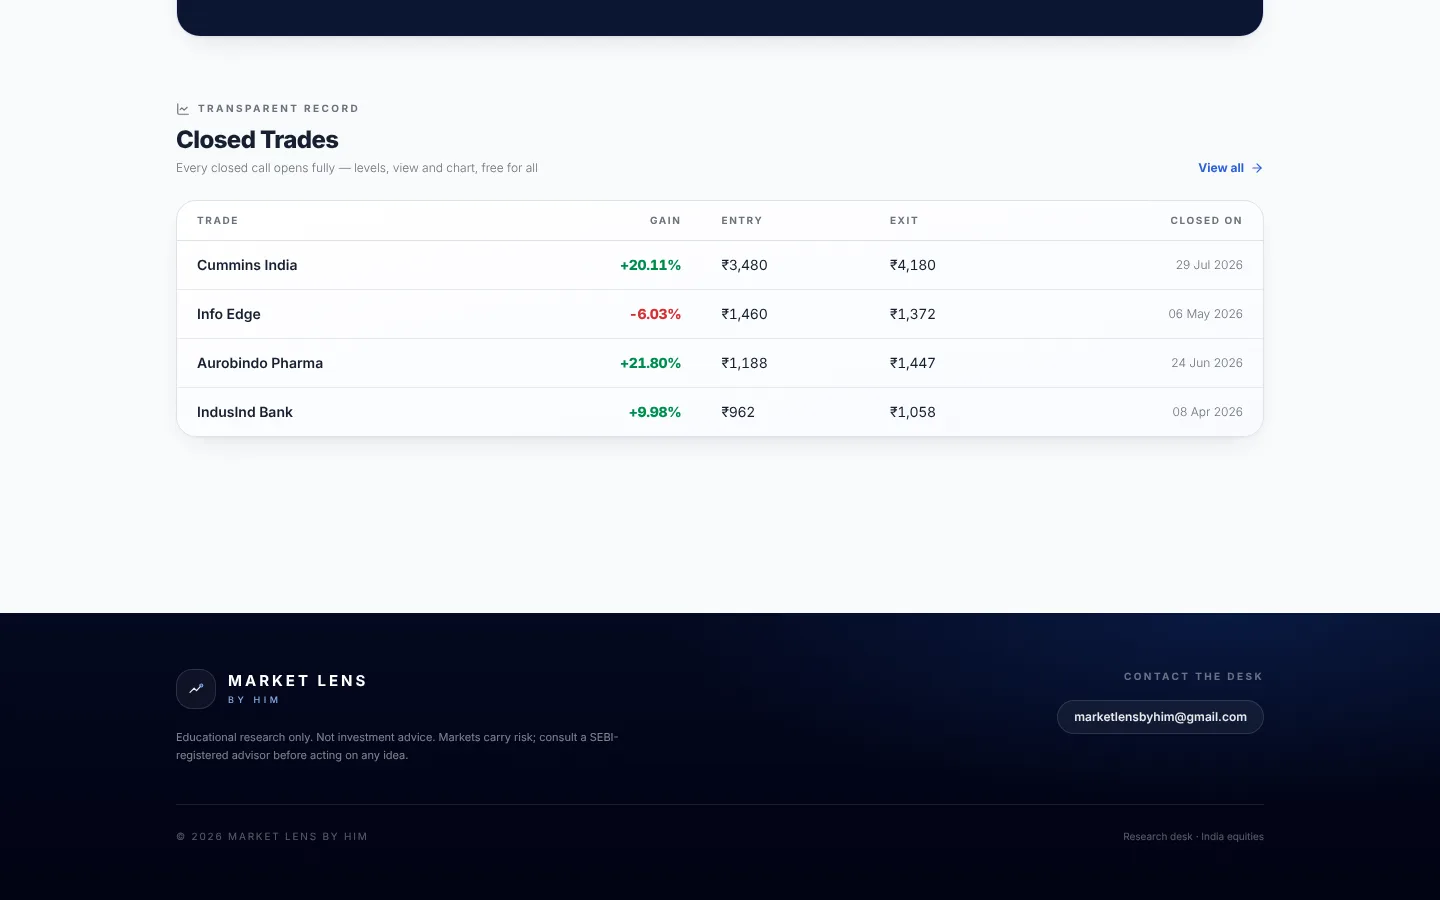Click the +21.80% gain value
The width and height of the screenshot is (1440, 900).
650,363
